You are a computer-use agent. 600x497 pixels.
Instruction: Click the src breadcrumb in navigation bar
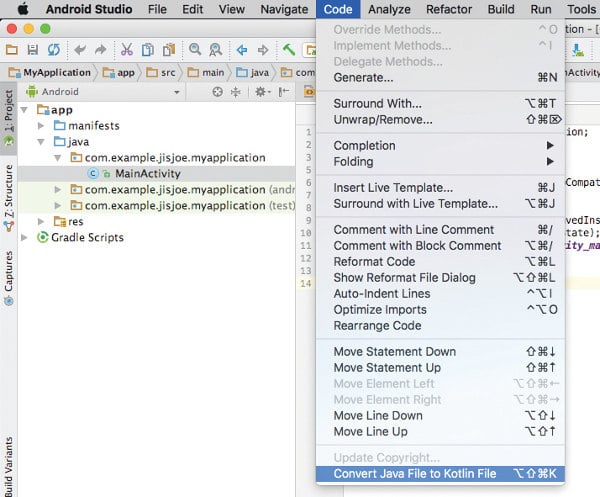coord(166,72)
